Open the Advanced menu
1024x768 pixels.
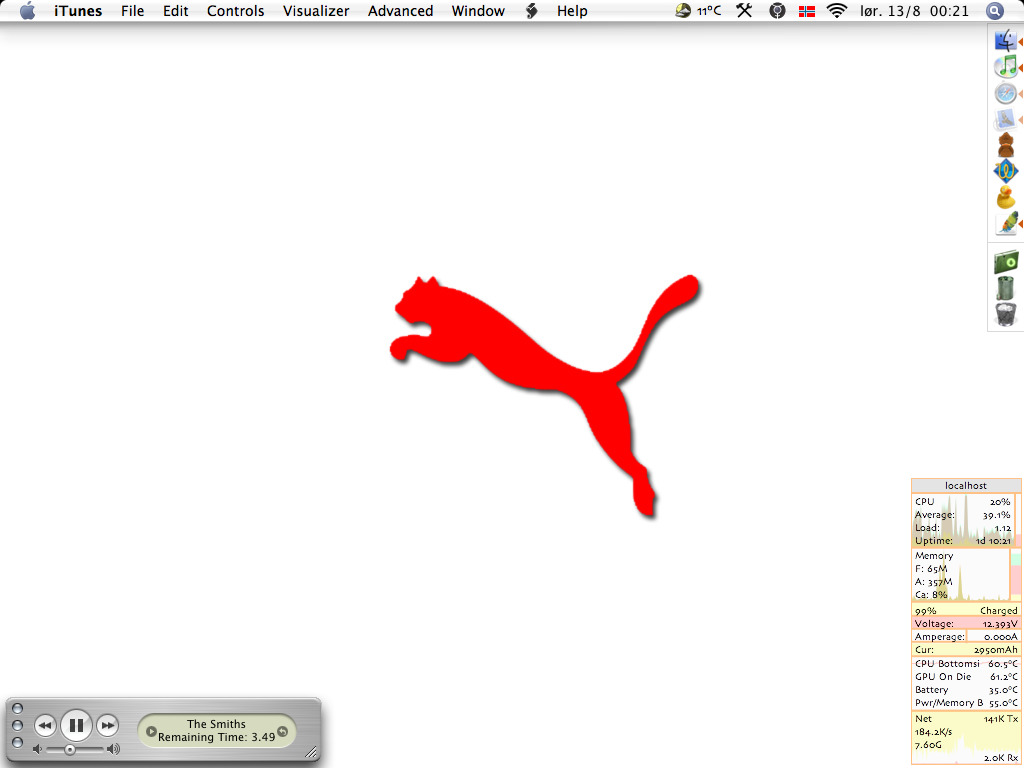click(x=400, y=11)
